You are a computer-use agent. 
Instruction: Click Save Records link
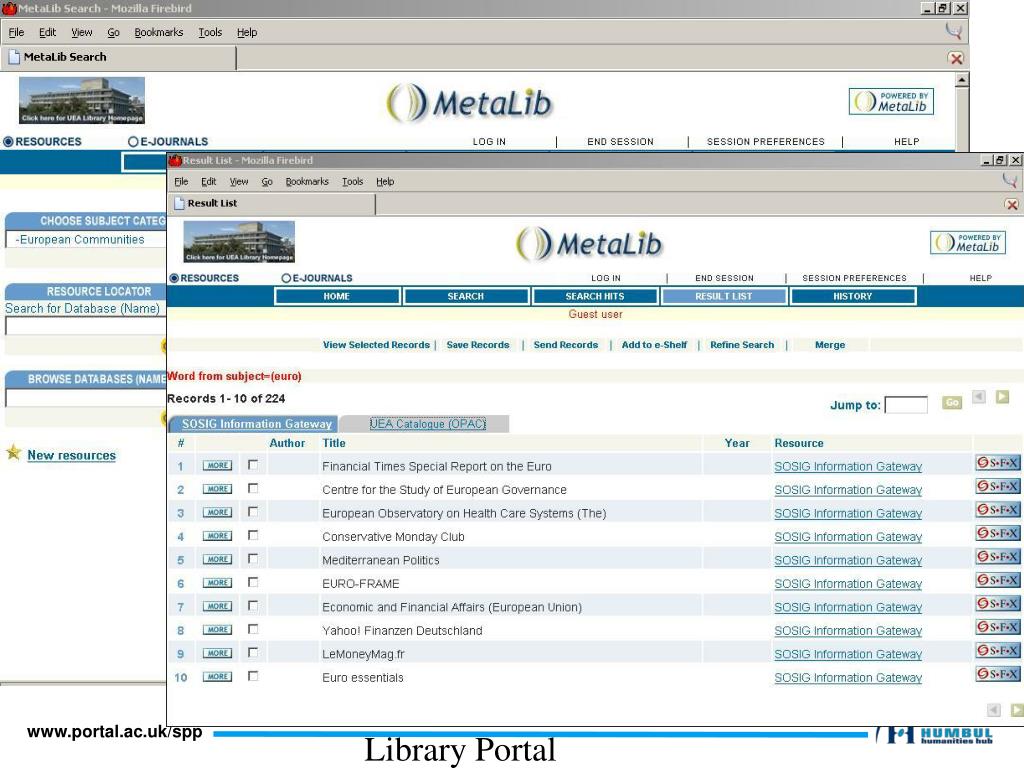point(478,345)
